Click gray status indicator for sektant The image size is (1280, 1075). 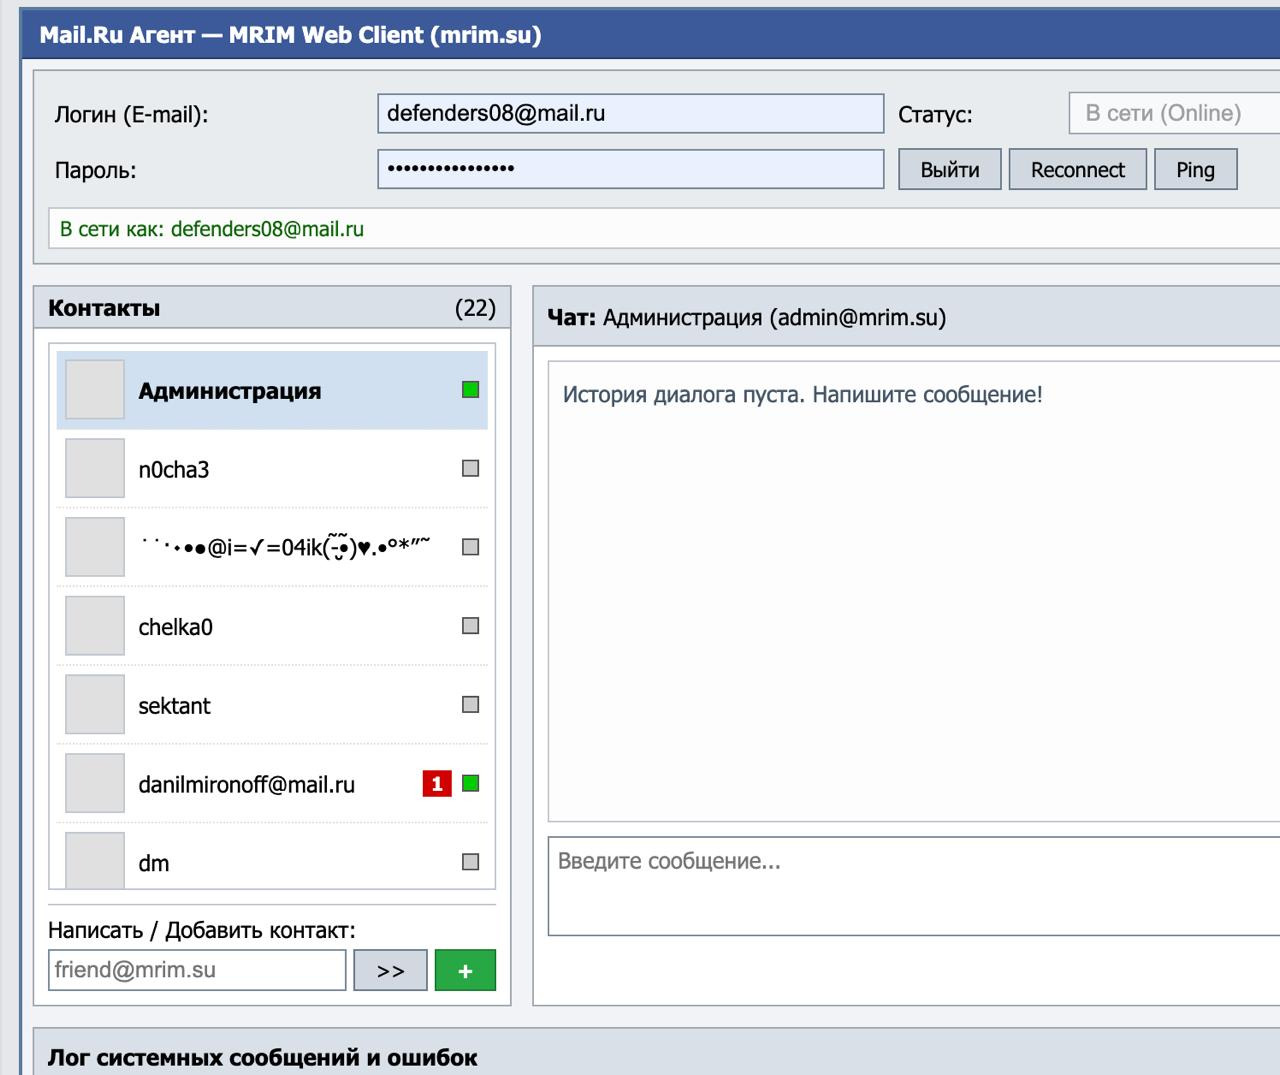[x=471, y=704]
